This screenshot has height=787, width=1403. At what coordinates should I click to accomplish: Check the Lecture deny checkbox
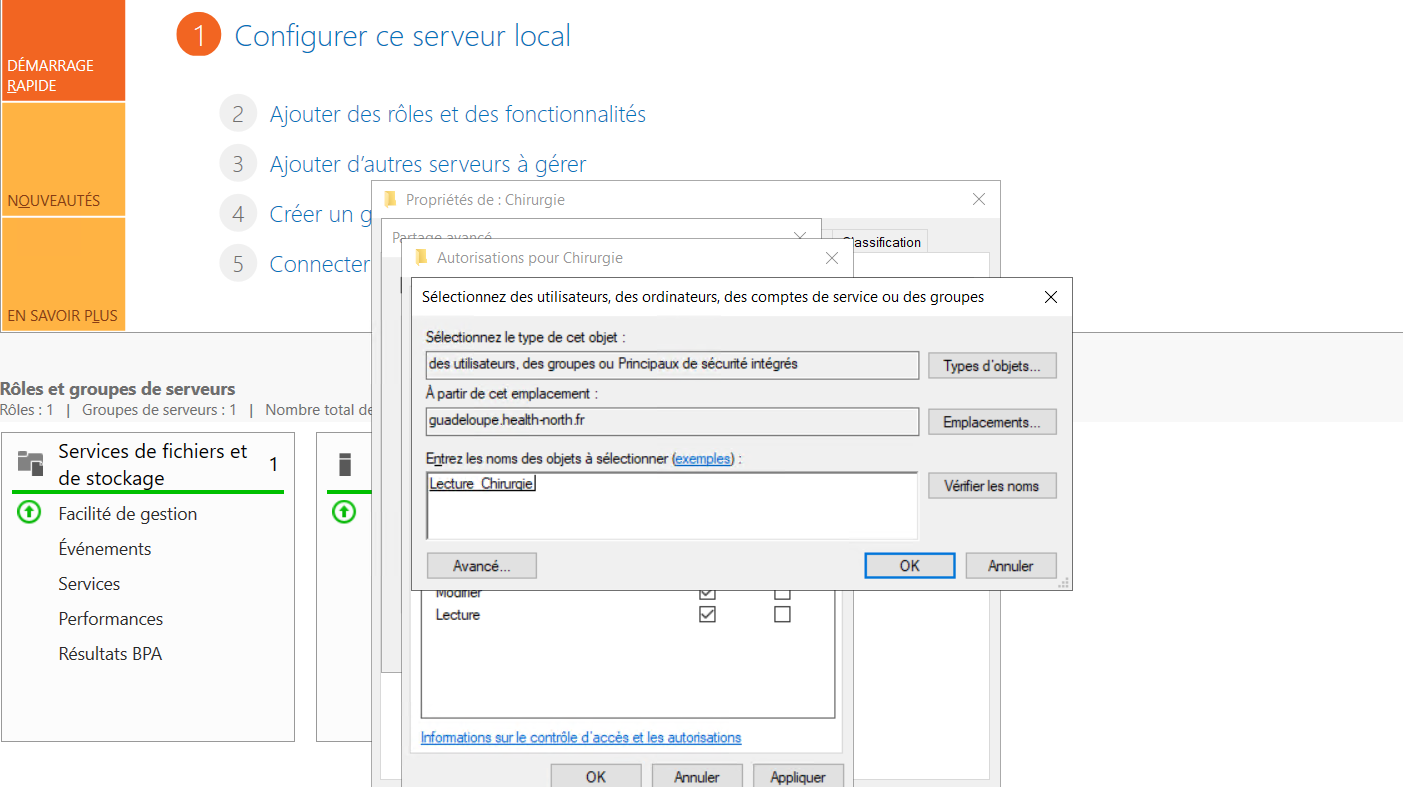coord(782,614)
